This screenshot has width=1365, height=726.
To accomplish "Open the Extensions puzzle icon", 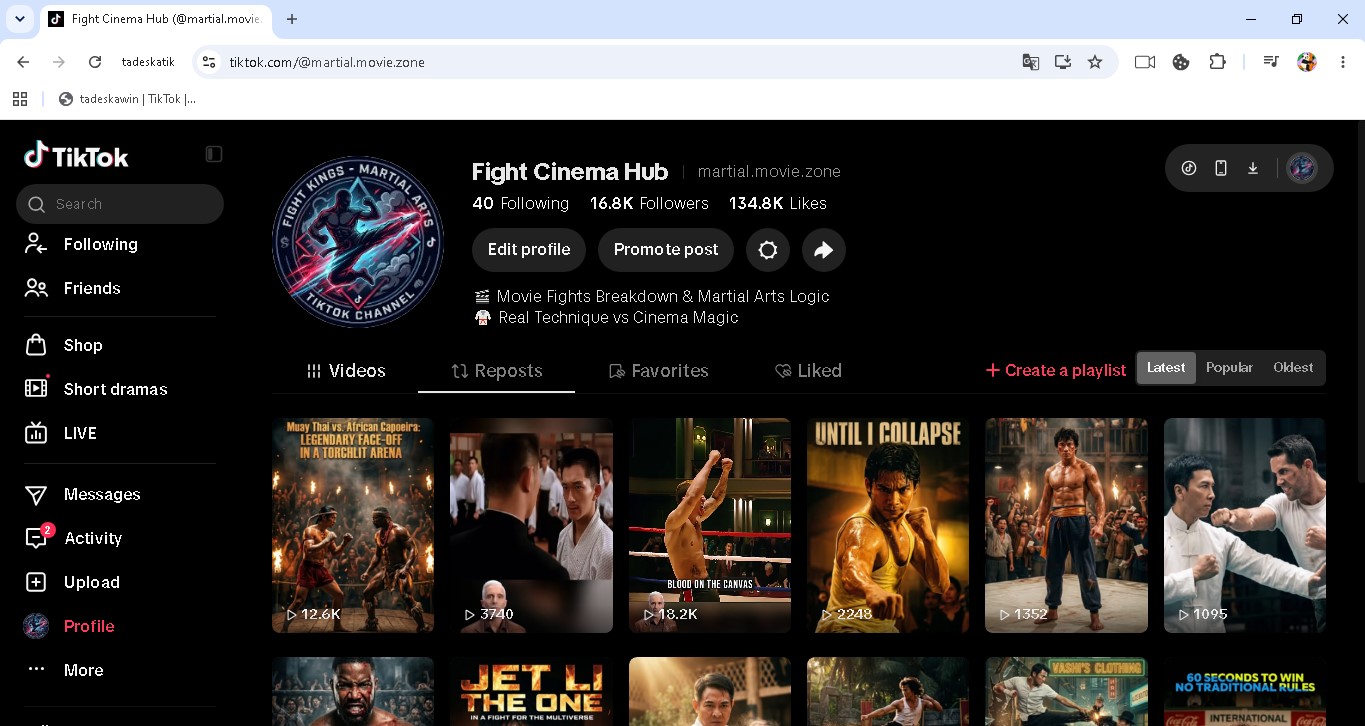I will pos(1217,62).
